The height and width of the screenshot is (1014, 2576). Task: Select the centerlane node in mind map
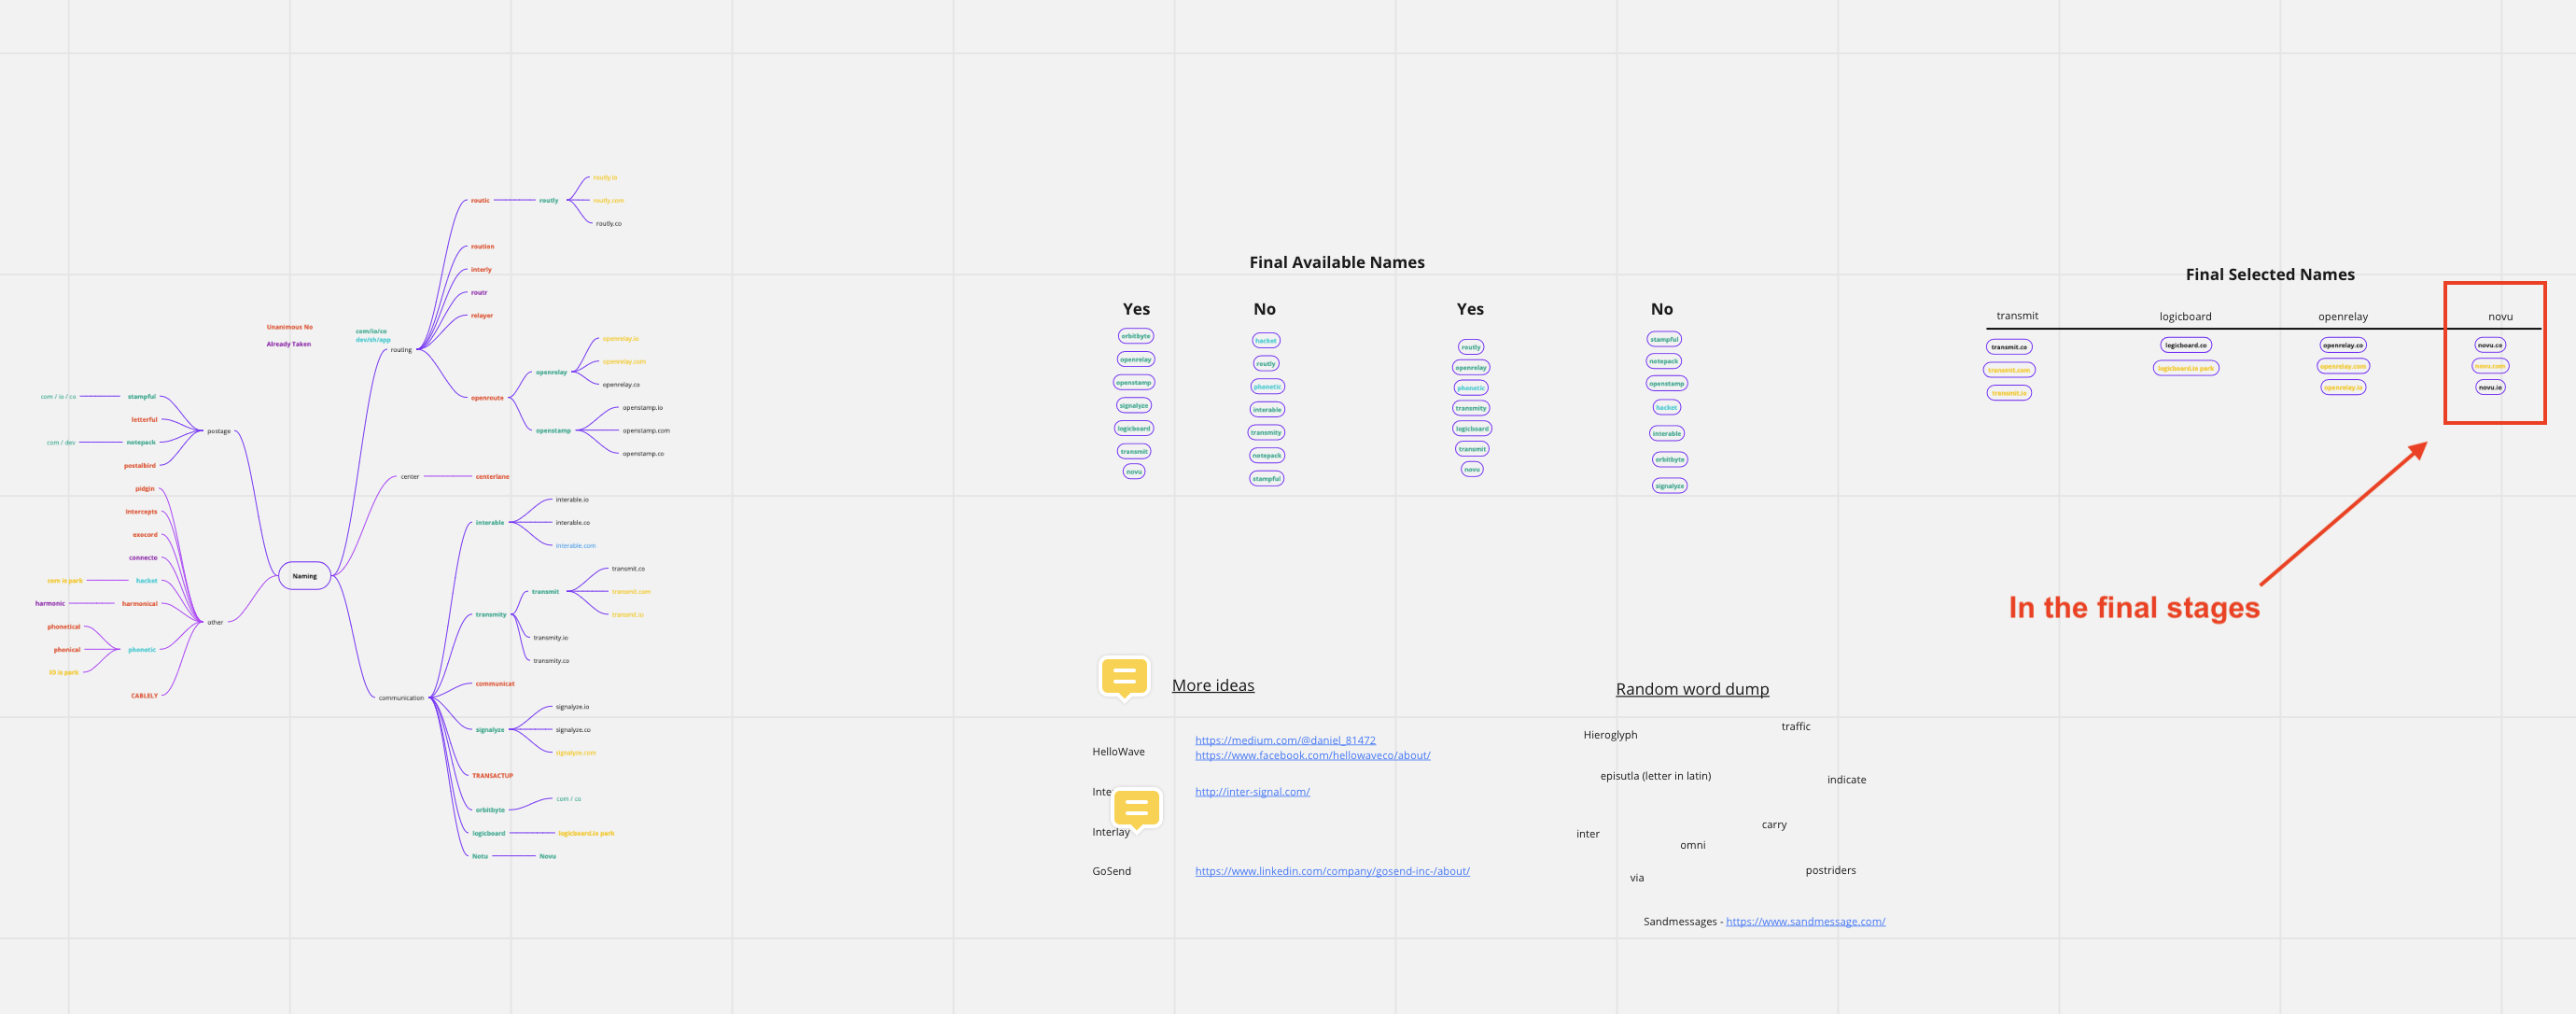point(492,477)
